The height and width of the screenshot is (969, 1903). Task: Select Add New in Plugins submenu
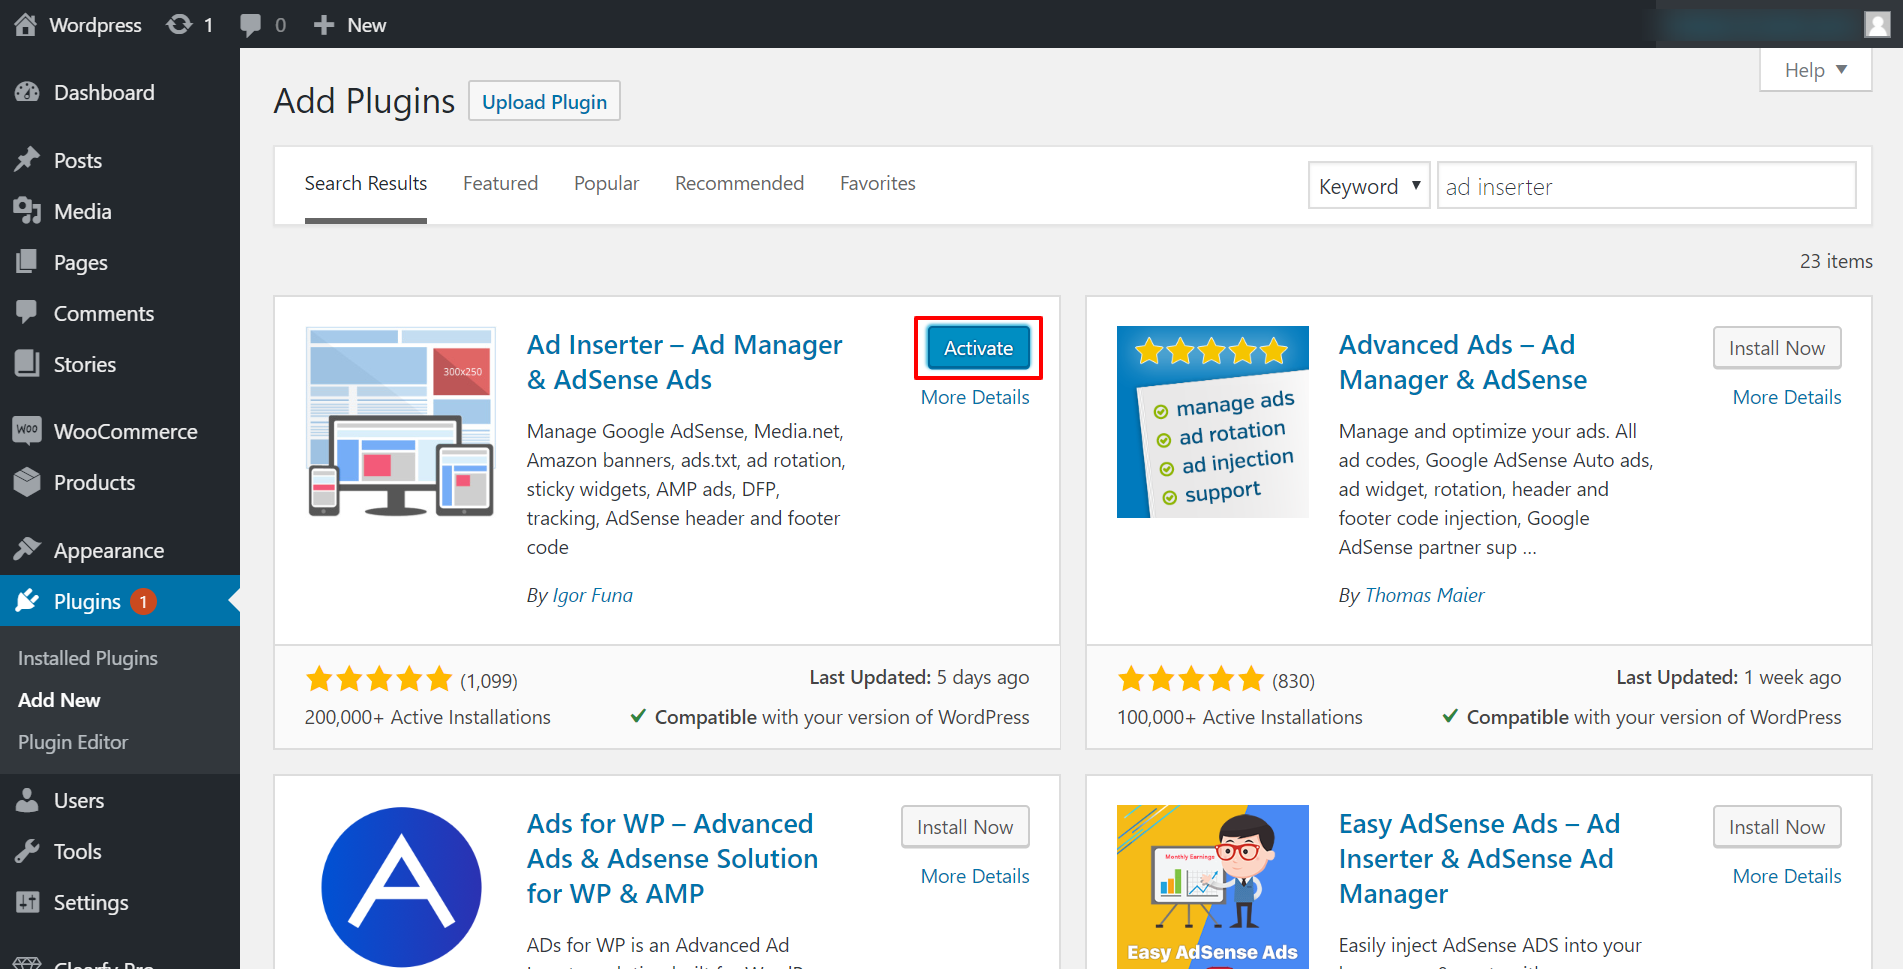click(59, 700)
